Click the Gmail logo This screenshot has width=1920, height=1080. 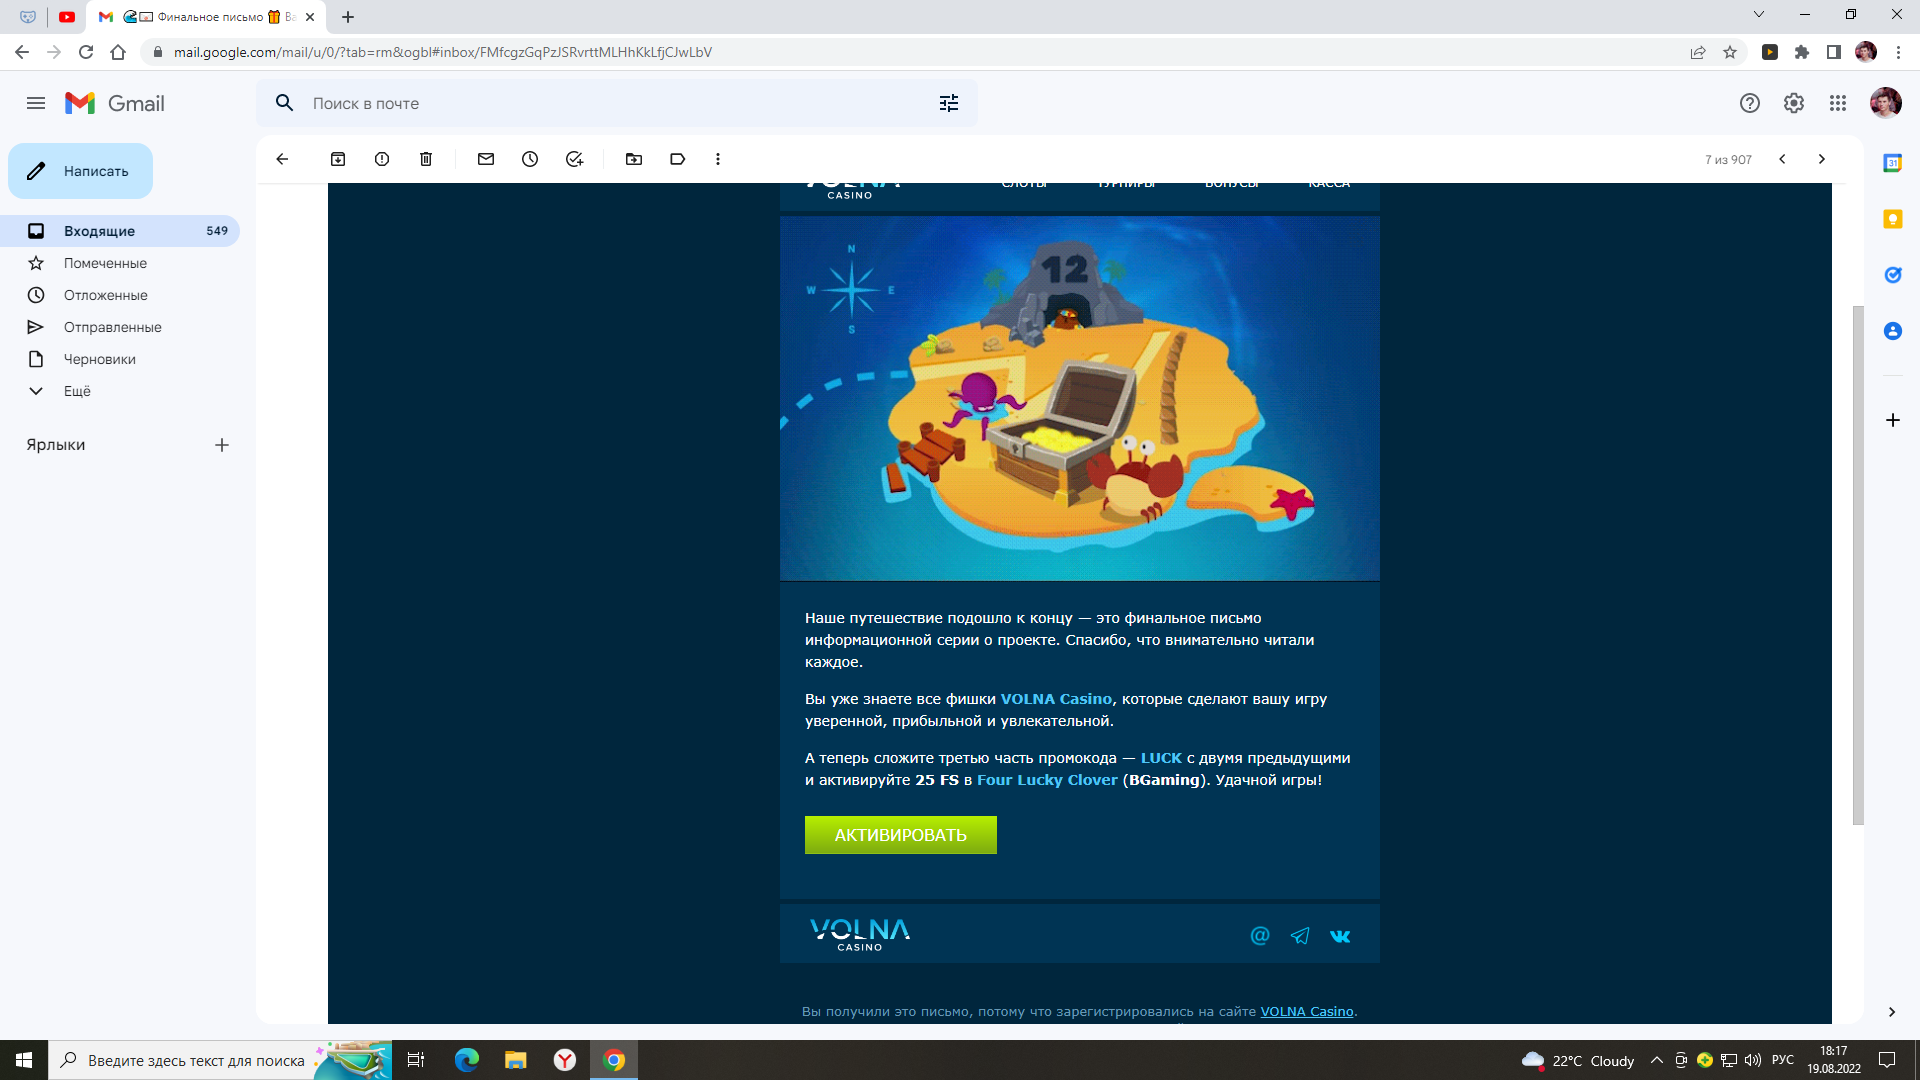[x=115, y=103]
